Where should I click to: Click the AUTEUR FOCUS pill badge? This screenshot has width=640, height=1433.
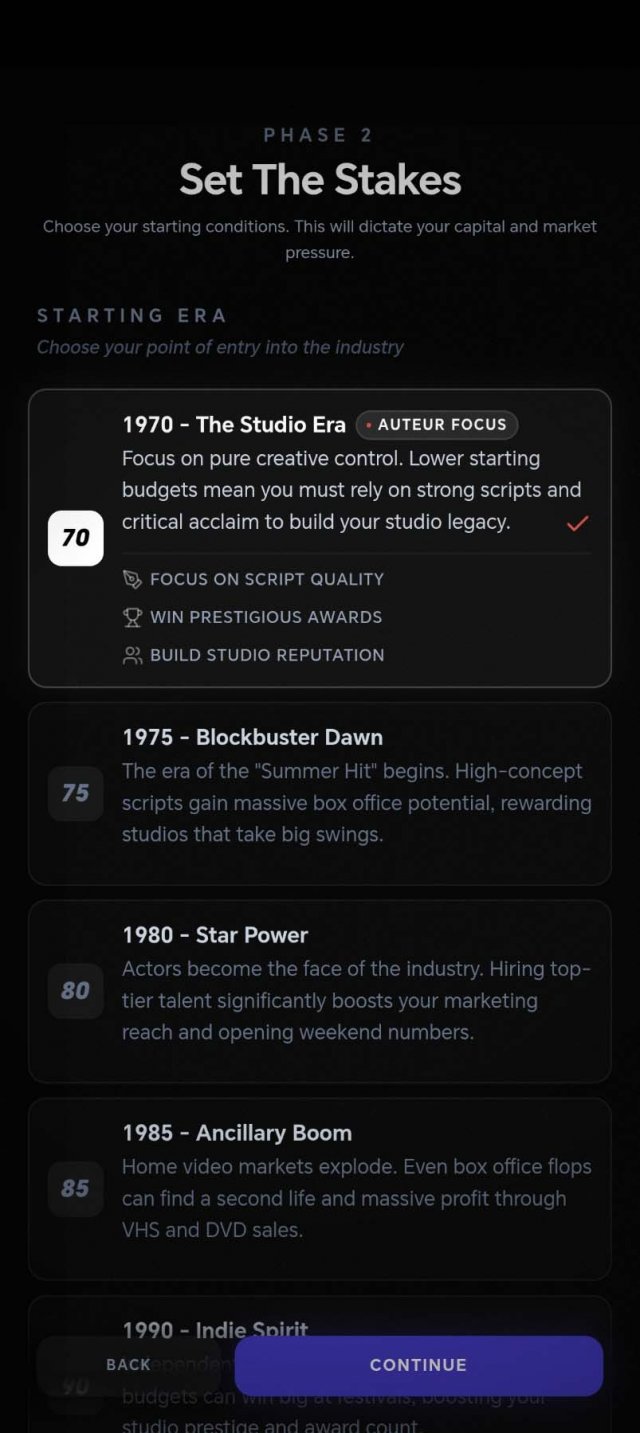[437, 424]
